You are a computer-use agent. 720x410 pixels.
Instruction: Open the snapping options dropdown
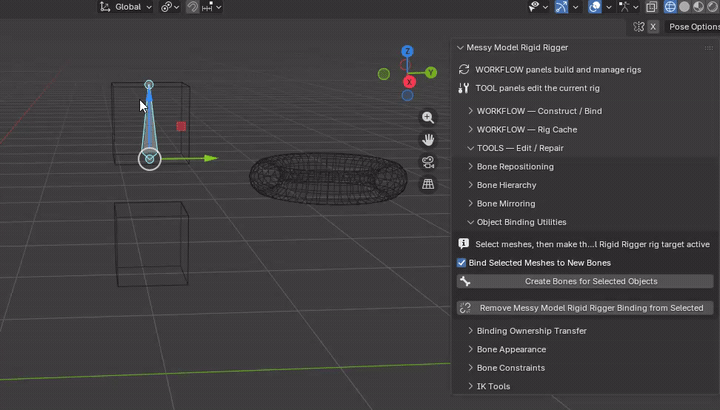(x=212, y=7)
